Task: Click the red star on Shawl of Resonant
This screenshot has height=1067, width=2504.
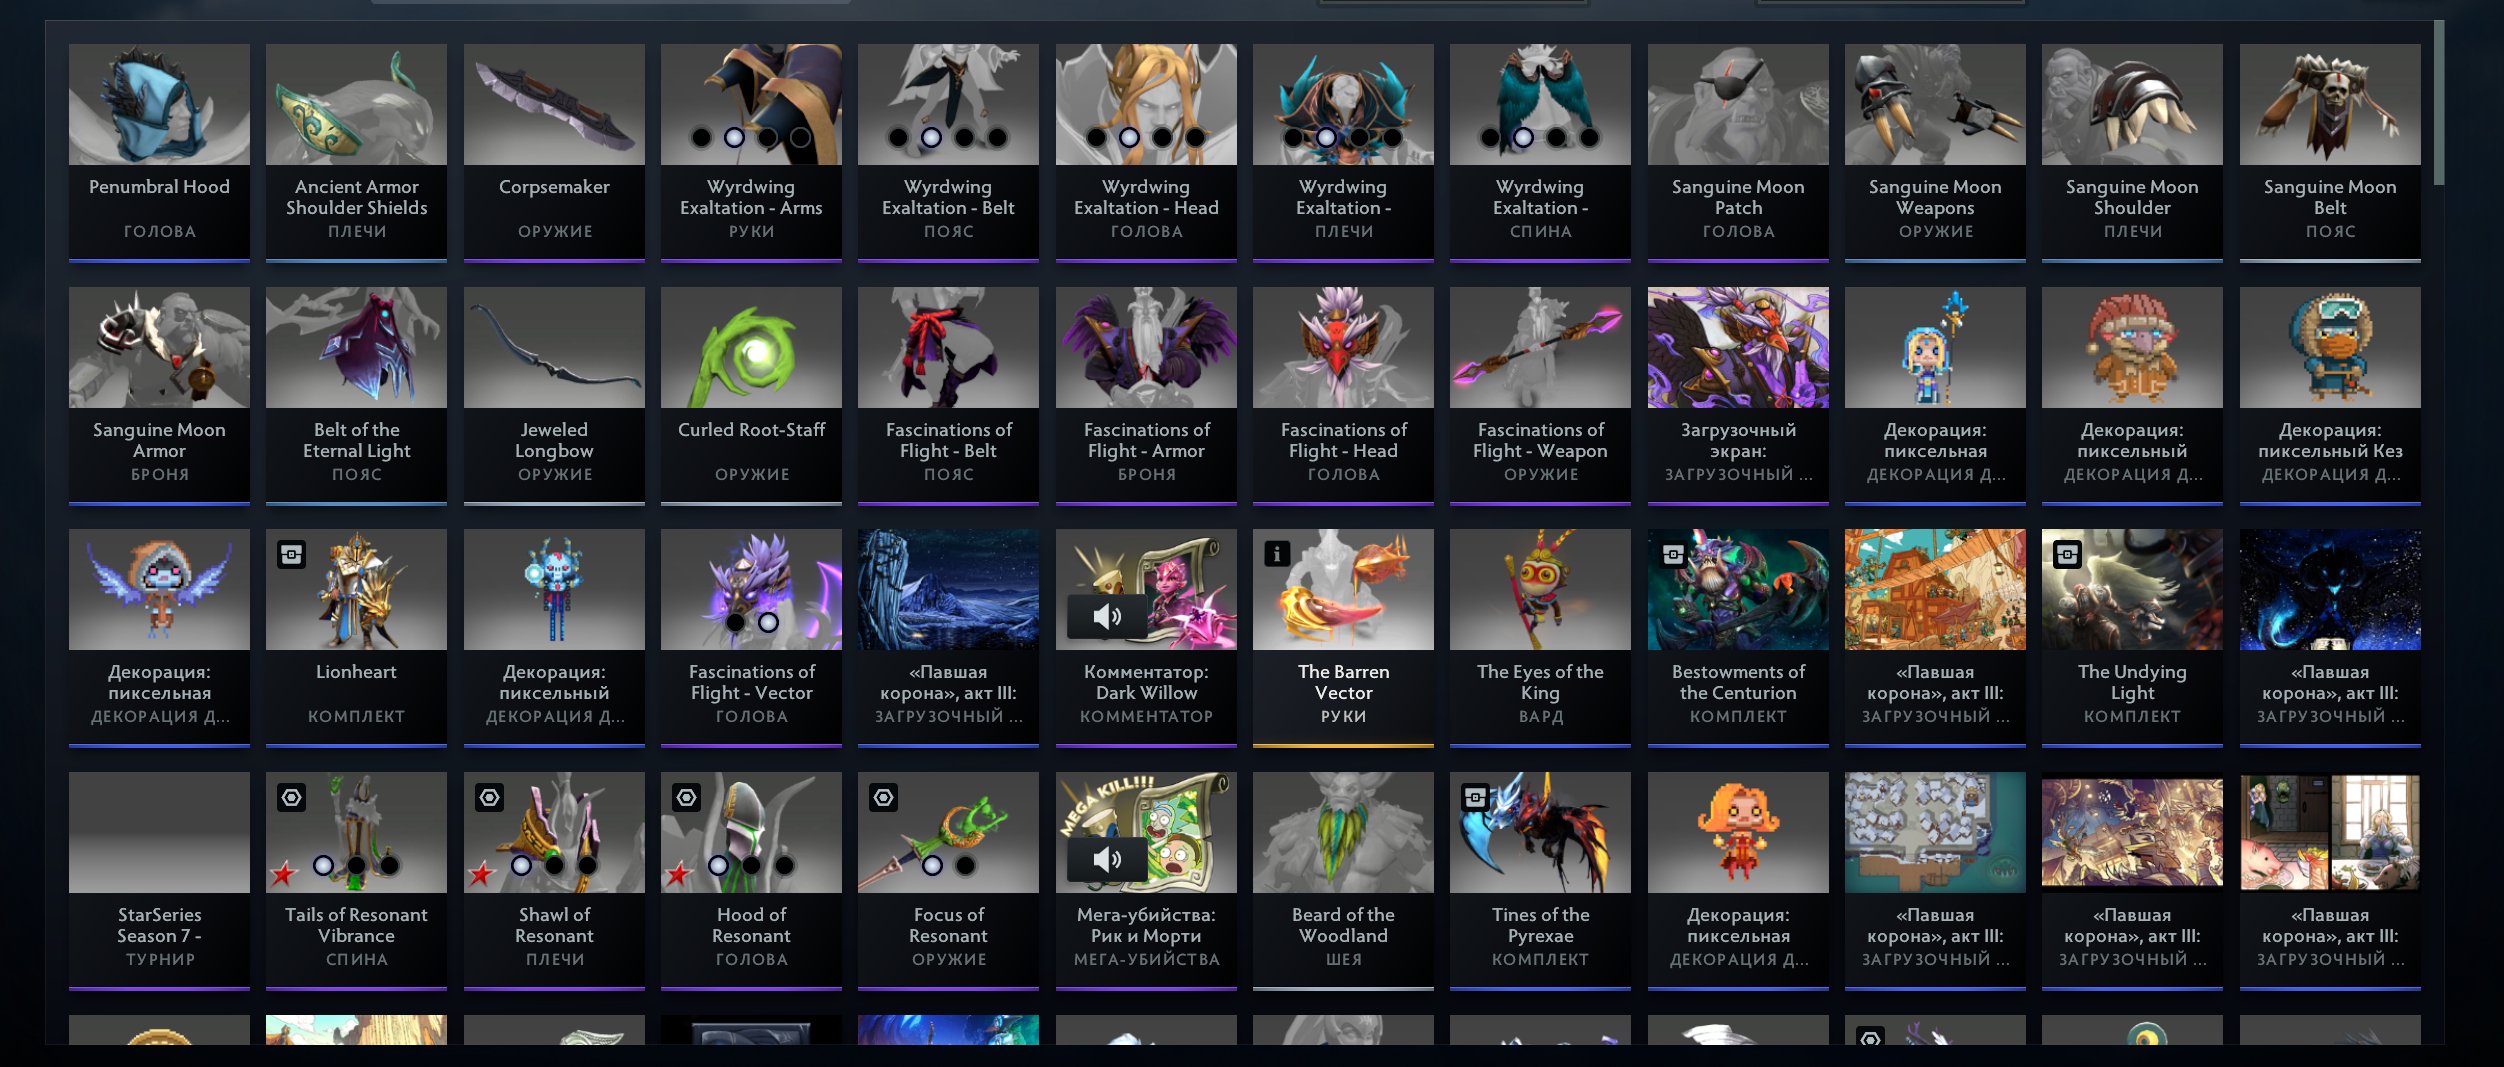Action: tap(481, 874)
